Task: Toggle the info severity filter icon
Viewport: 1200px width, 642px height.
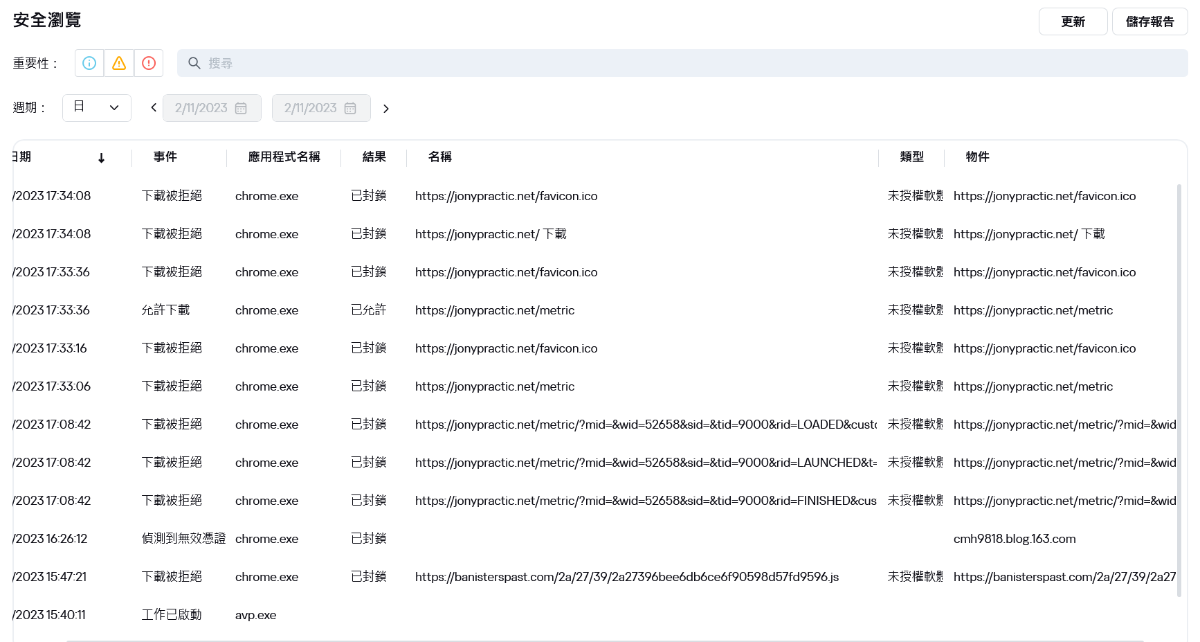Action: pyautogui.click(x=89, y=63)
